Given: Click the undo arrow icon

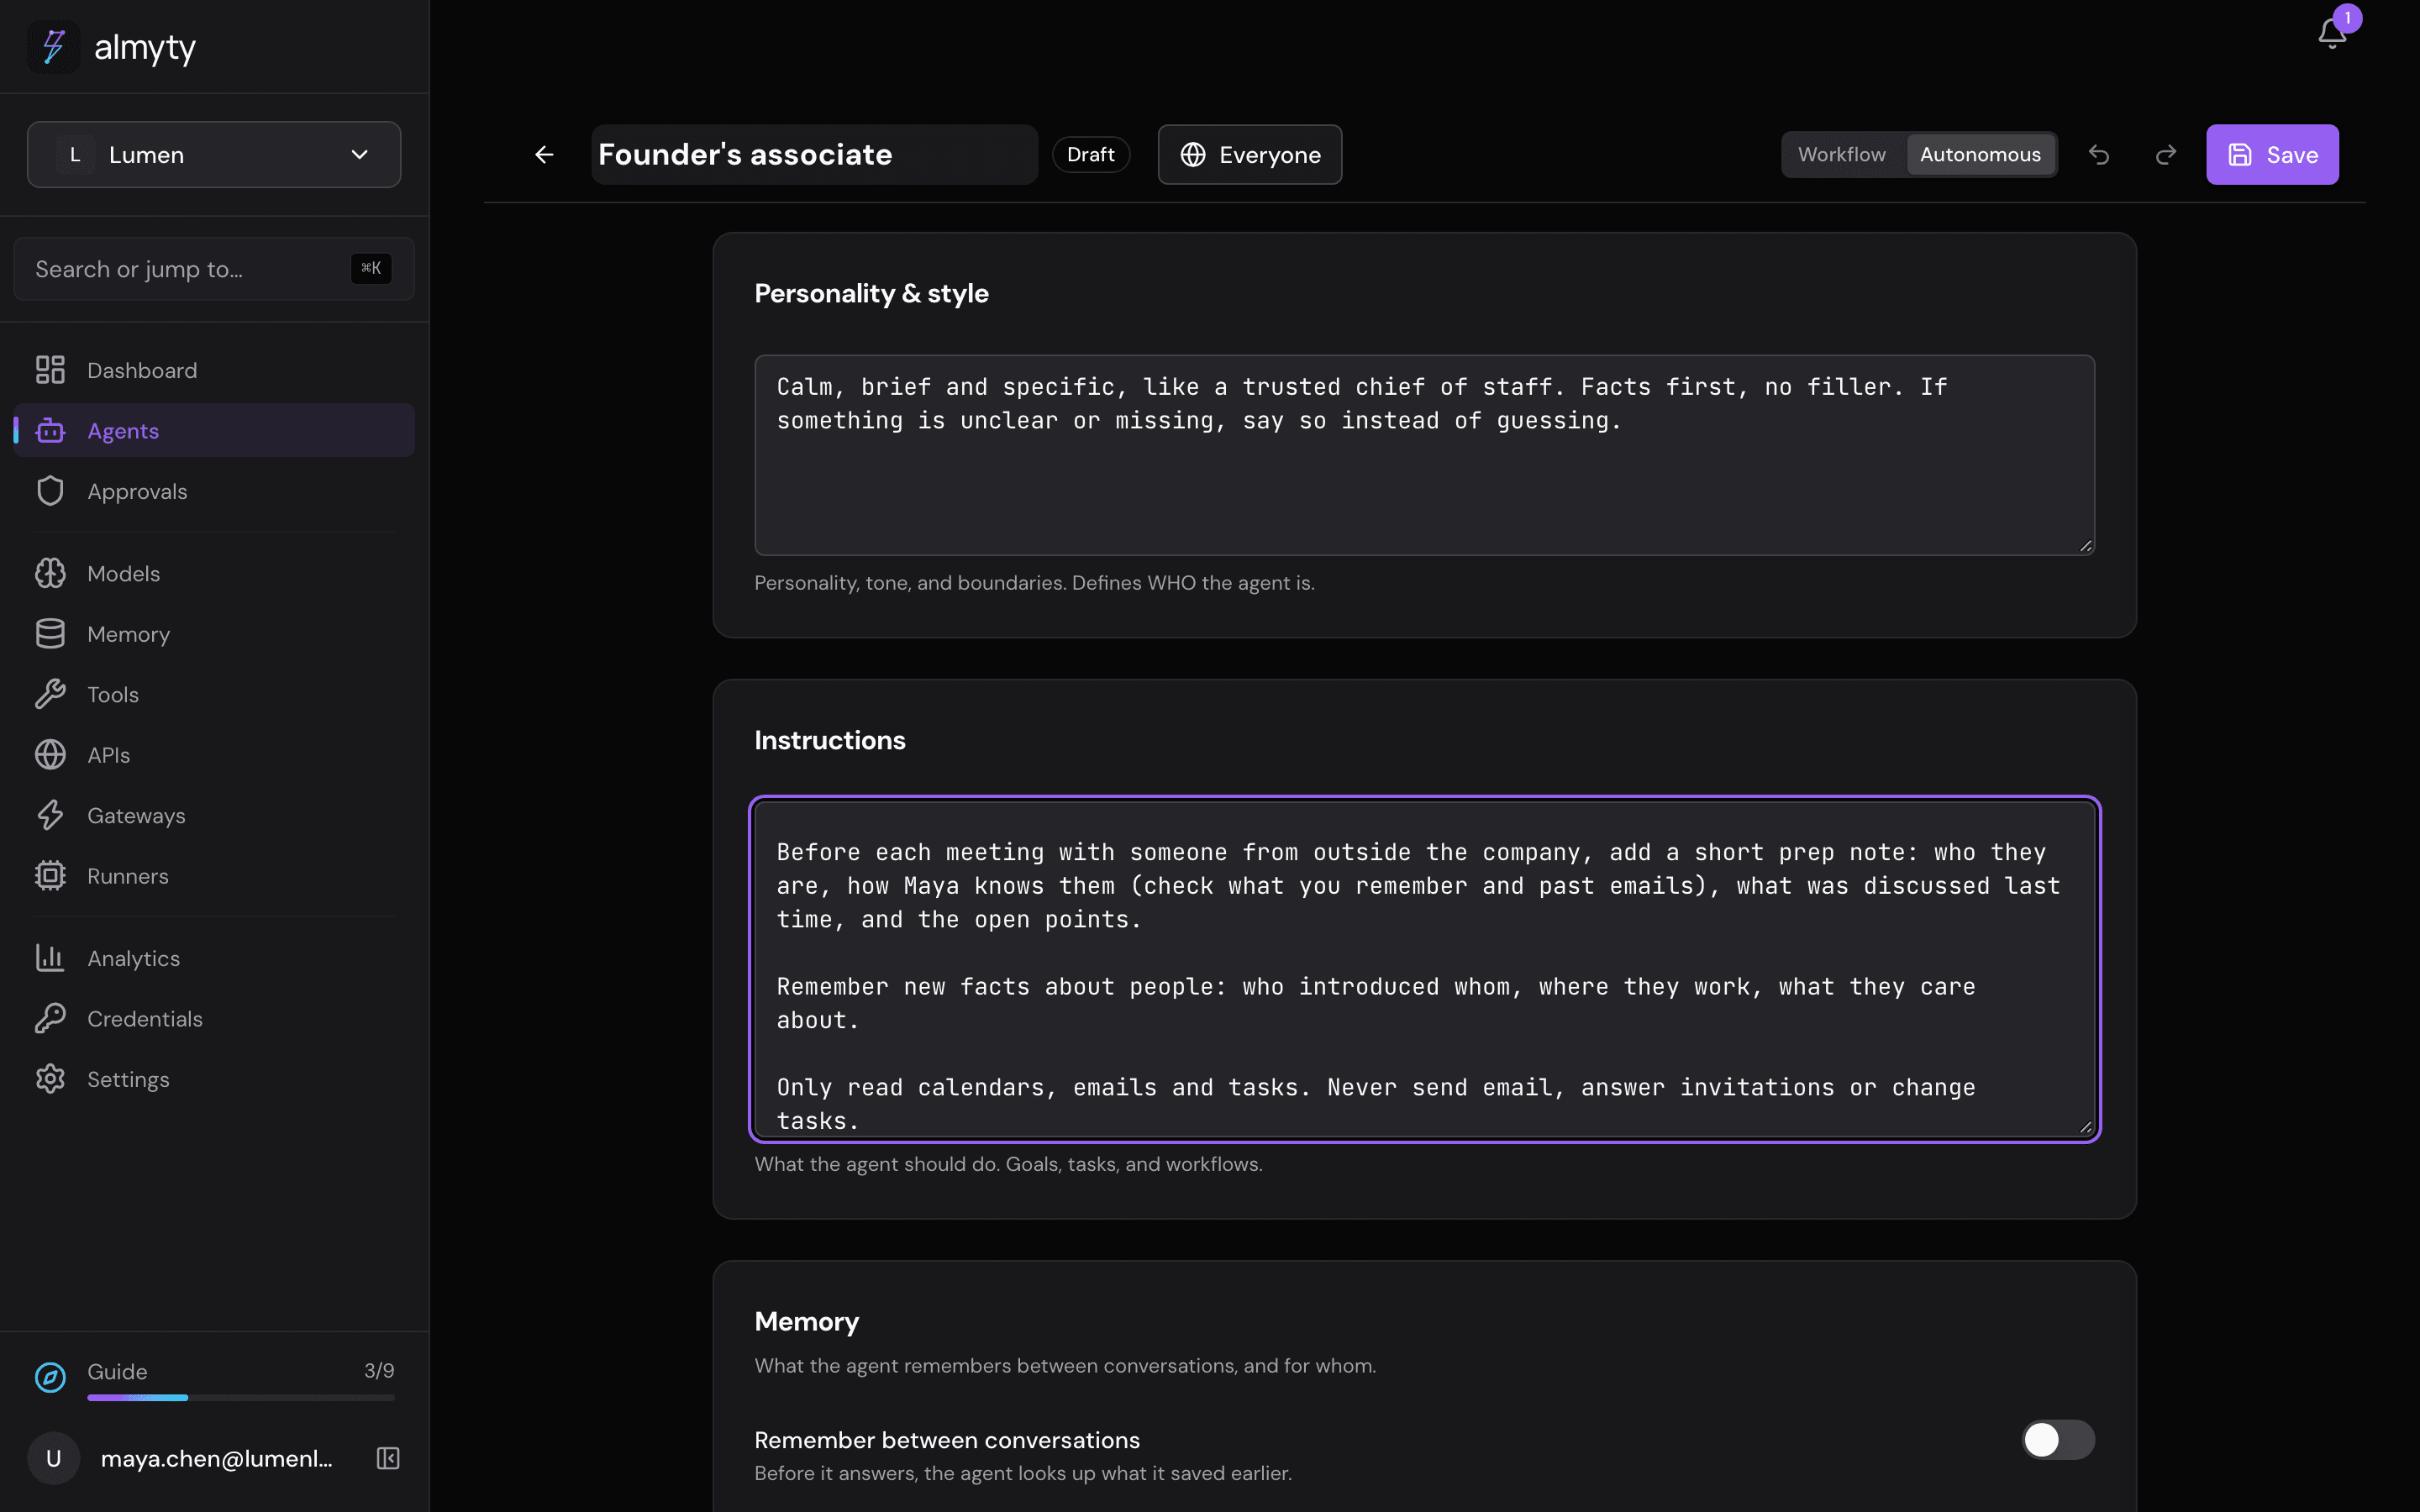Looking at the screenshot, I should click(x=2099, y=155).
